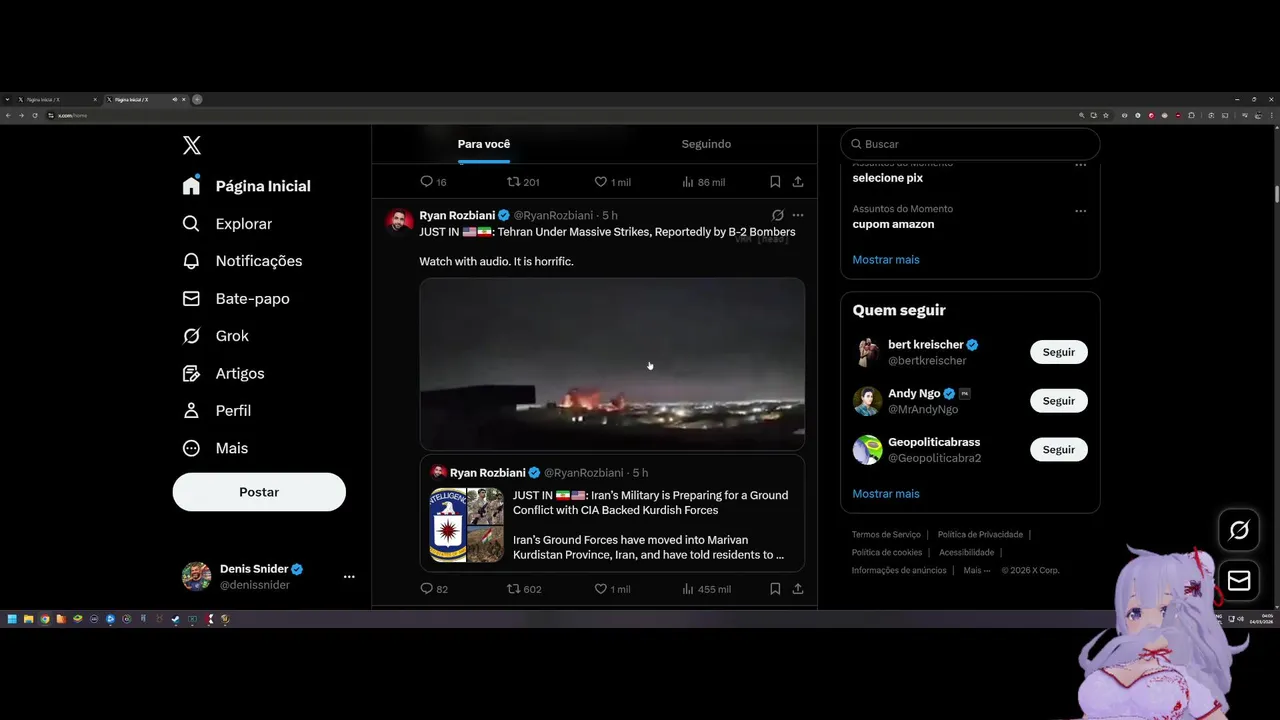Like the upper post with 1 mil likes

click(612, 182)
